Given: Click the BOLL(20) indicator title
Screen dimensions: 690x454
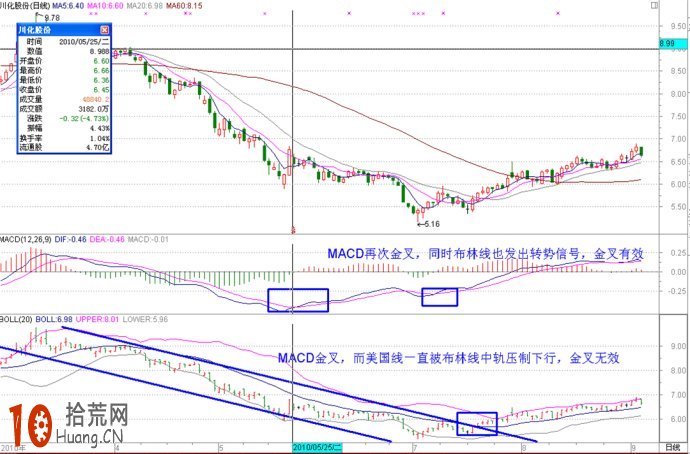Looking at the screenshot, I should coord(16,319).
